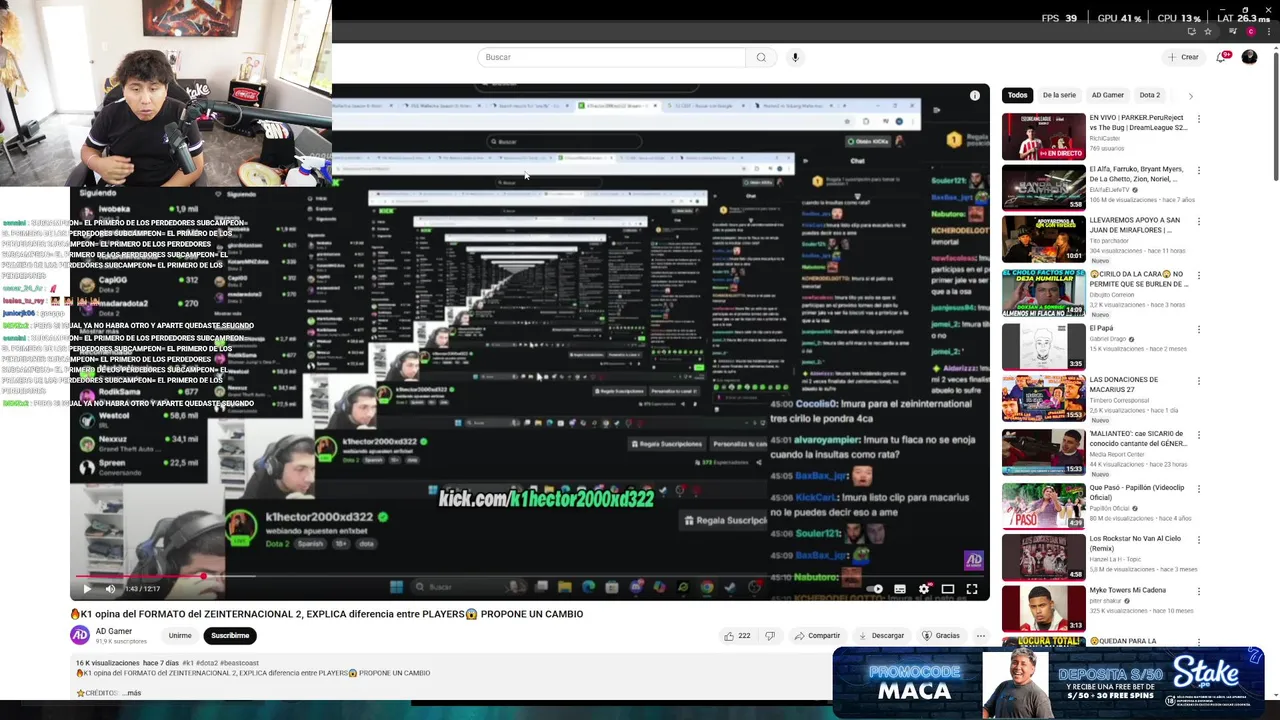Image resolution: width=1280 pixels, height=720 pixels.
Task: Open the notifications bell with 9+ badge
Action: pyautogui.click(x=1221, y=57)
